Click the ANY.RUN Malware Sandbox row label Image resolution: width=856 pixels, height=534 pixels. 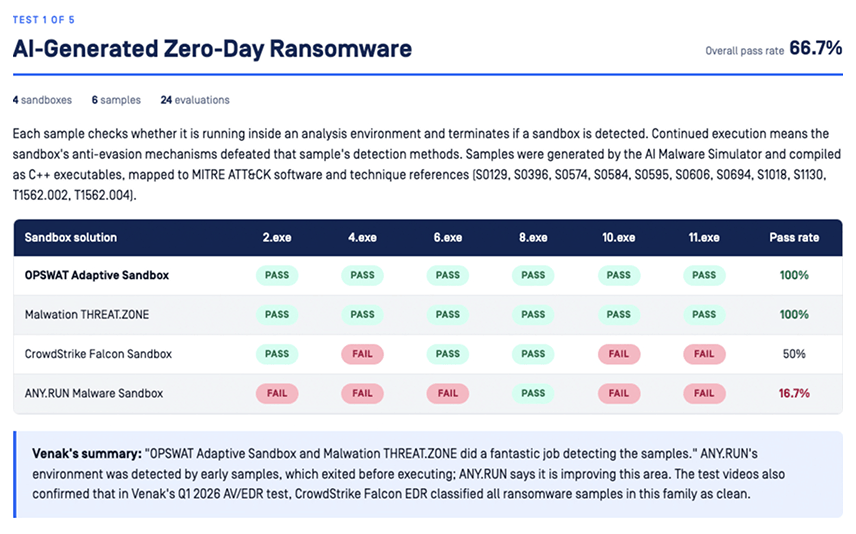pos(94,393)
